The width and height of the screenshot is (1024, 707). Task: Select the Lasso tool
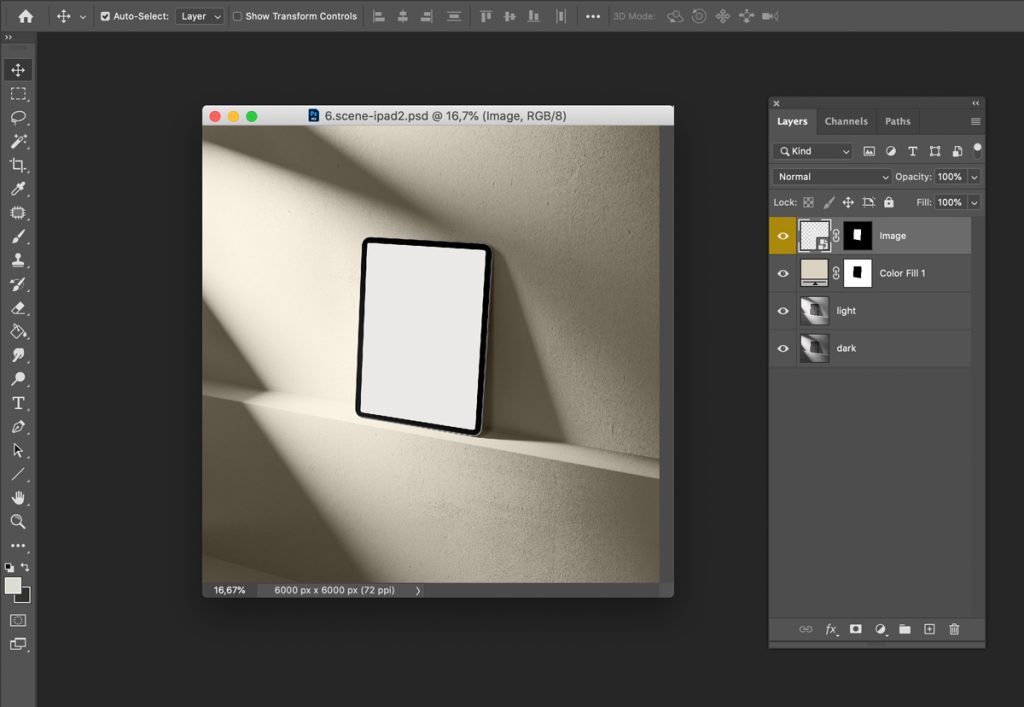click(18, 118)
